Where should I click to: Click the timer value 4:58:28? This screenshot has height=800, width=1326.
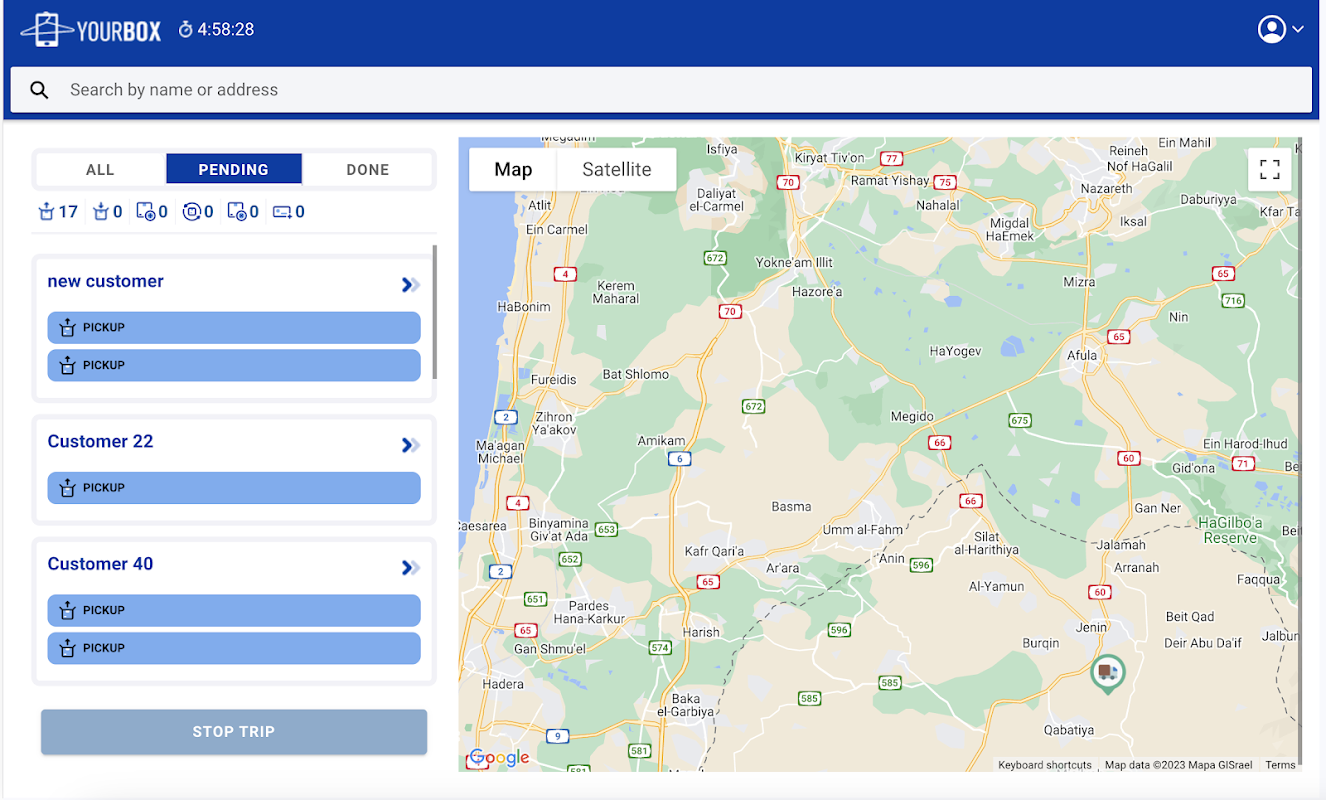pos(226,30)
